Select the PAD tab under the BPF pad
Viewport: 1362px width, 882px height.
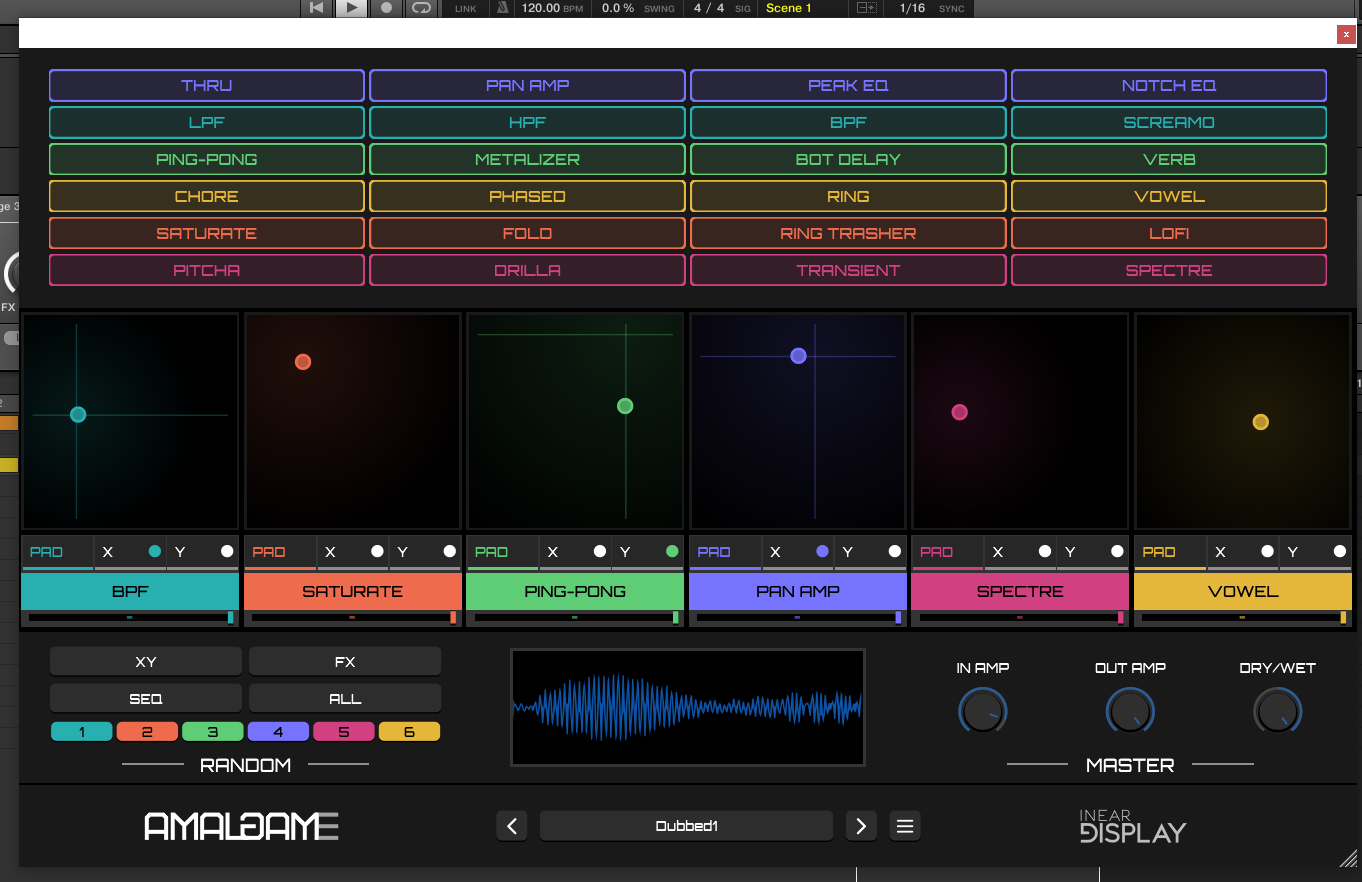click(x=47, y=552)
